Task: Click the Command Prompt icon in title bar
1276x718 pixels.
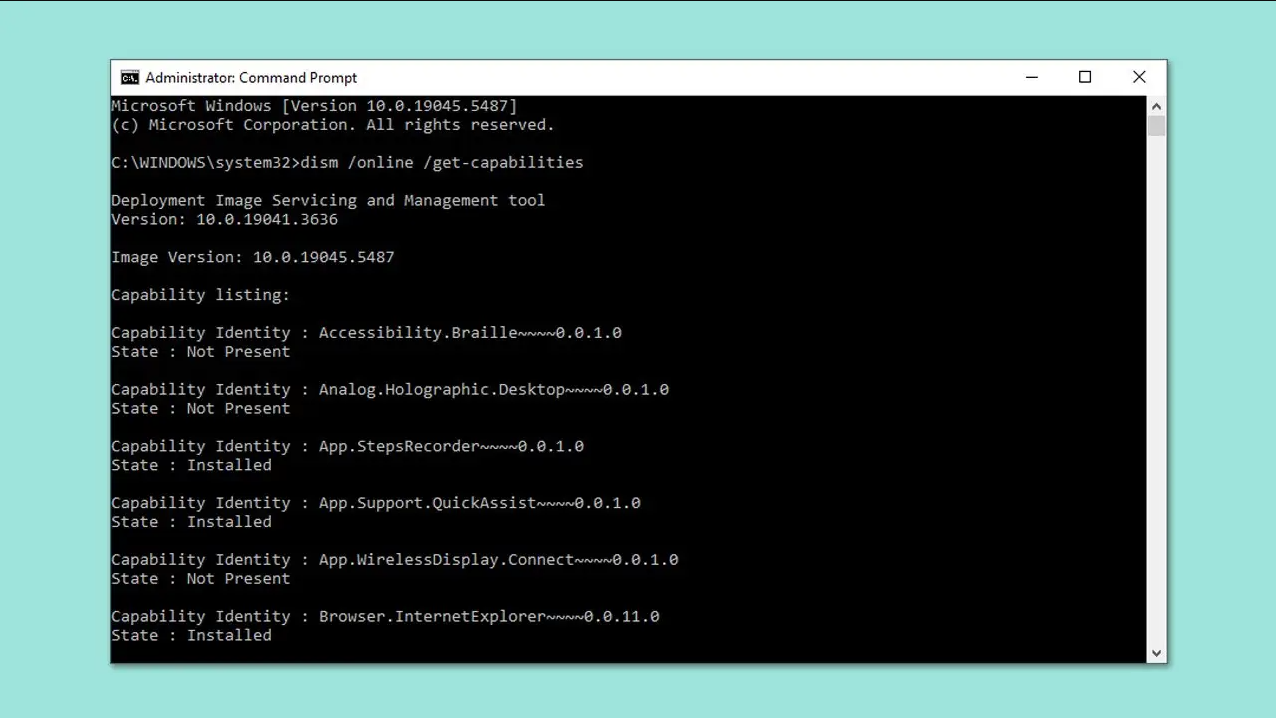Action: [130, 78]
